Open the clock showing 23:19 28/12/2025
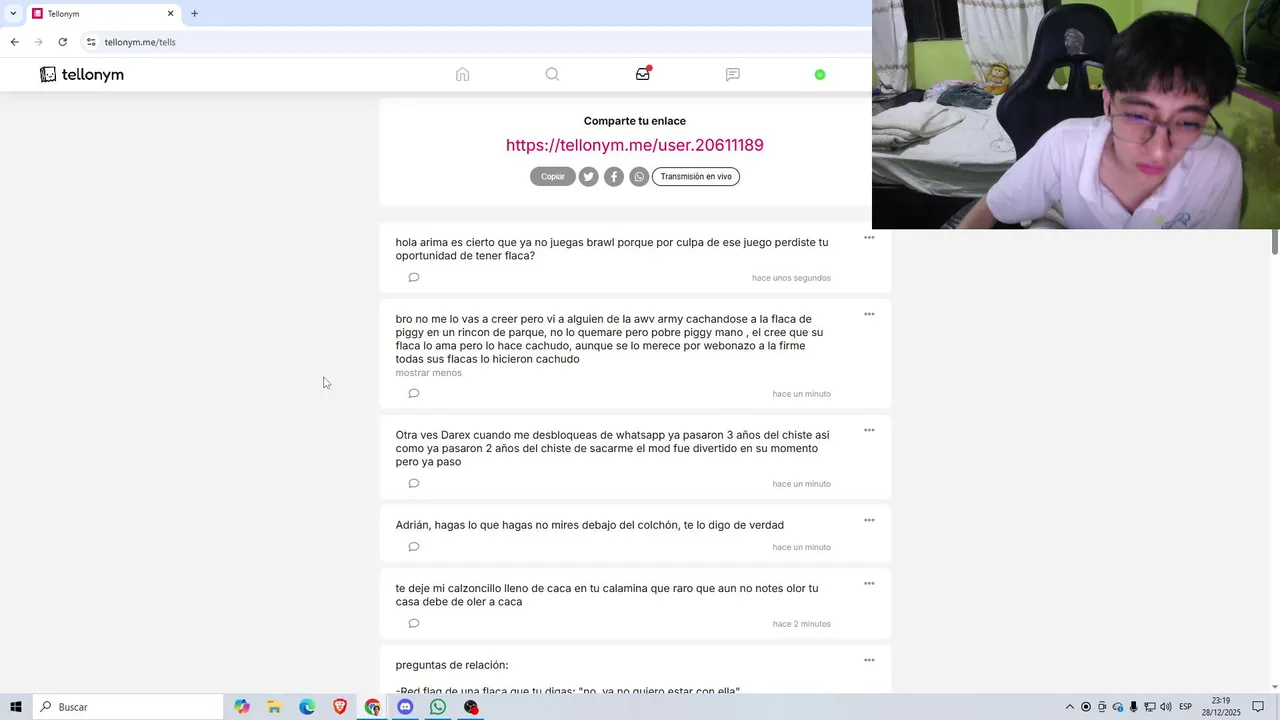Image resolution: width=1280 pixels, height=720 pixels. click(x=1221, y=707)
